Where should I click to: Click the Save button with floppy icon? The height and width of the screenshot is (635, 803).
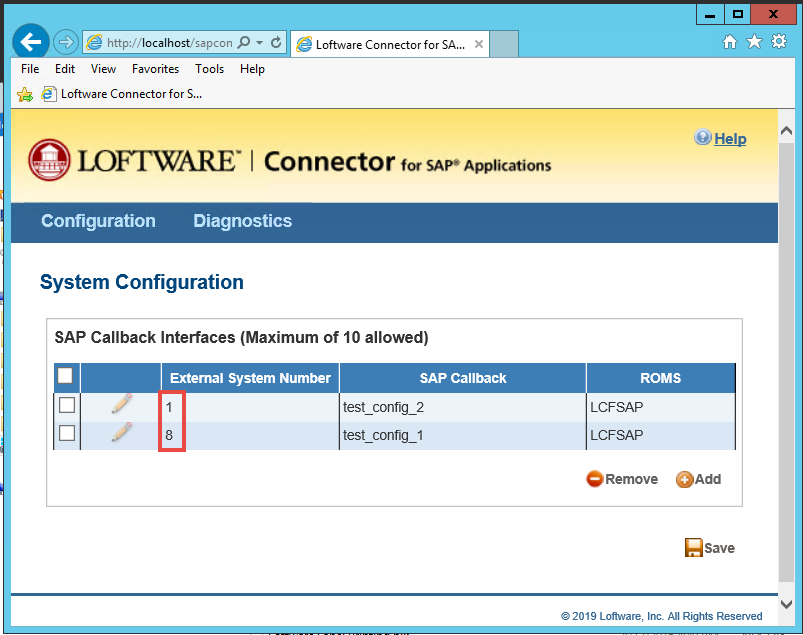[710, 548]
